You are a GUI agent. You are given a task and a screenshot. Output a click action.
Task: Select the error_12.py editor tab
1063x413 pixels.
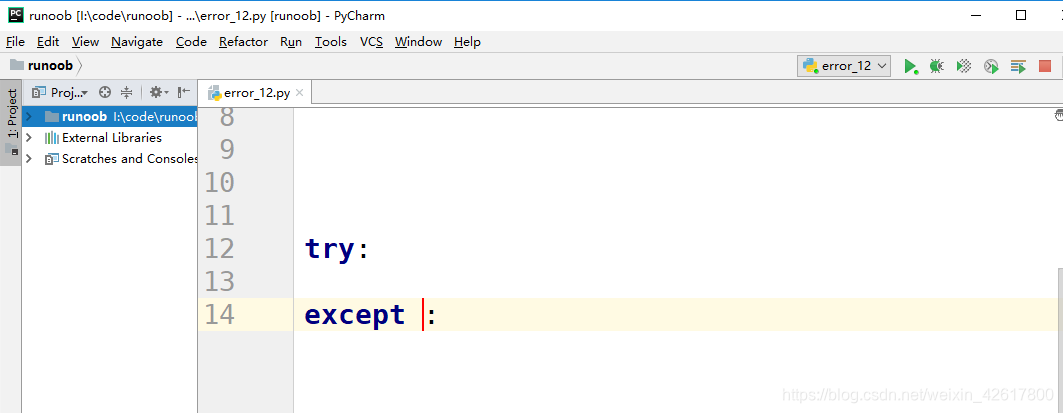(256, 93)
